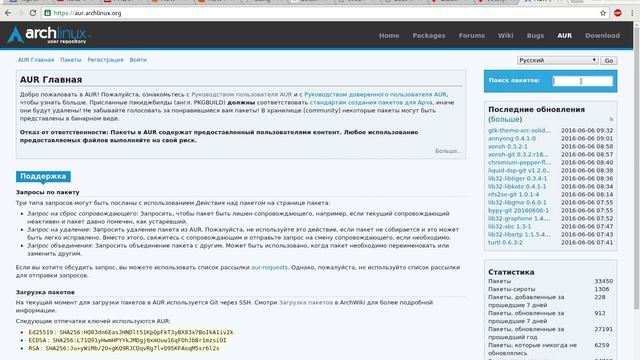
Task: Open the Forums menu item
Action: tap(471, 36)
